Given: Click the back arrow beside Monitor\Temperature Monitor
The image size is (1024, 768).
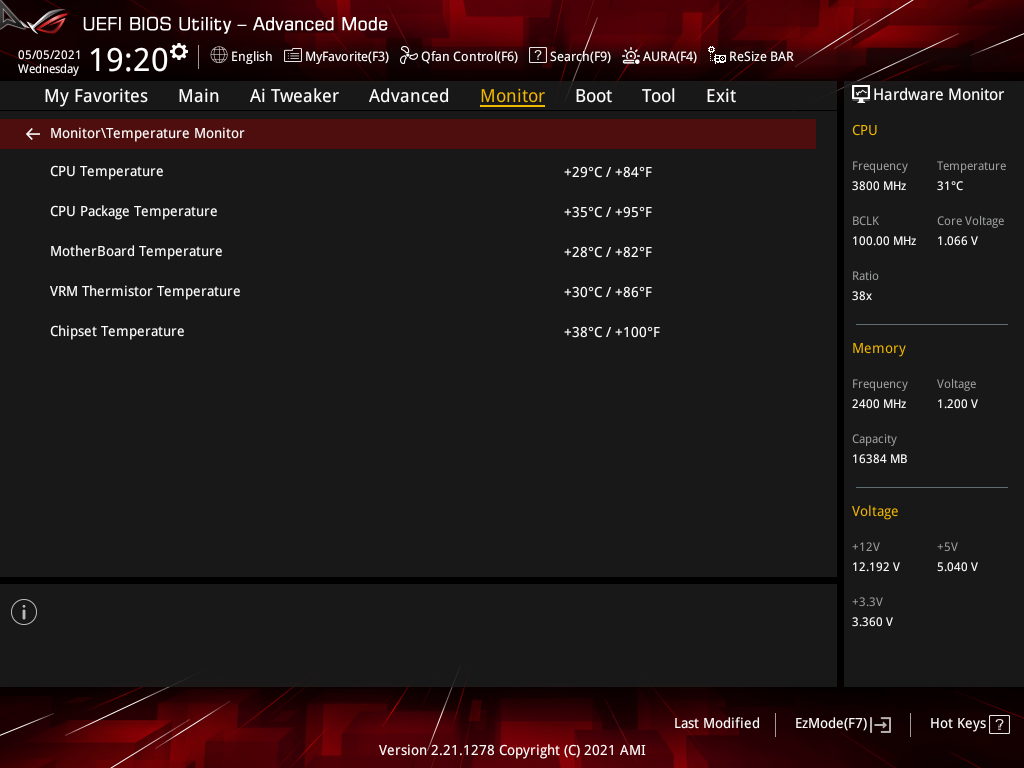Looking at the screenshot, I should tap(33, 134).
